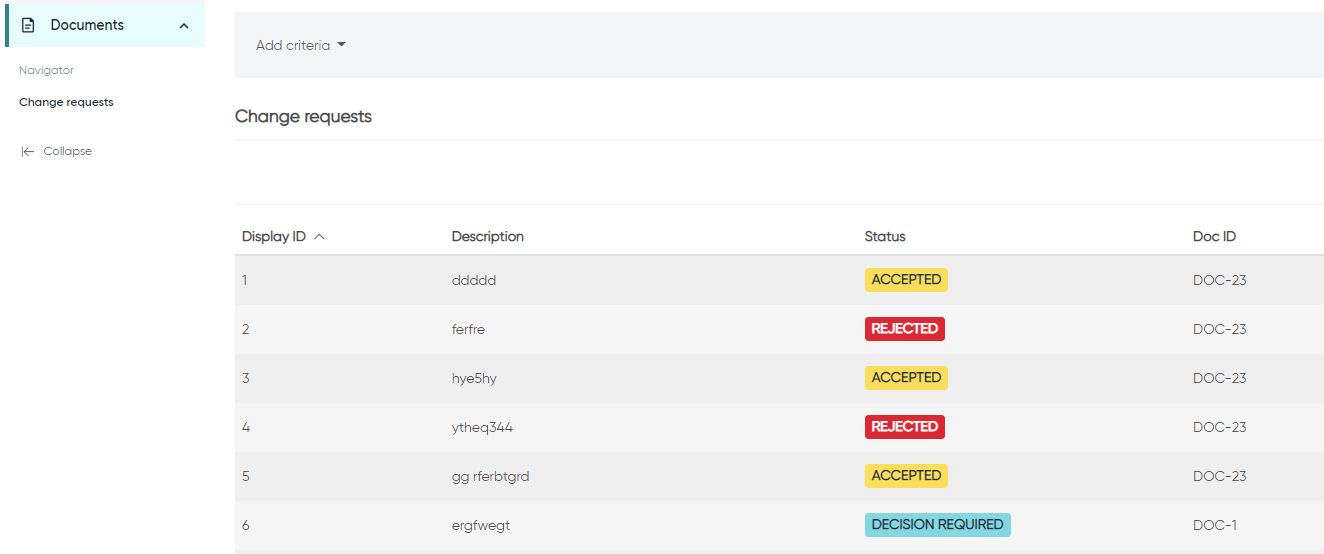The width and height of the screenshot is (1324, 554).
Task: Sort by Status column header
Action: click(885, 237)
